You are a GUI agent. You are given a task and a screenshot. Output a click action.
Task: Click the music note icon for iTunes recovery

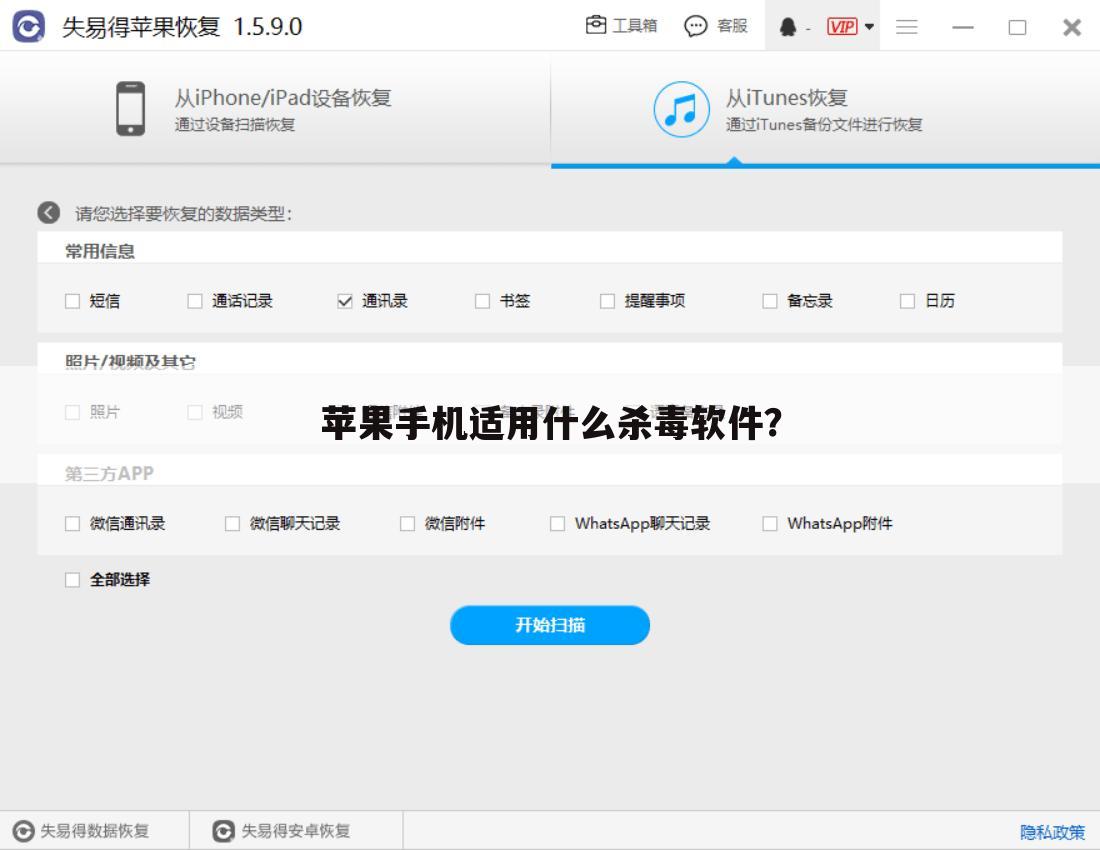[681, 108]
